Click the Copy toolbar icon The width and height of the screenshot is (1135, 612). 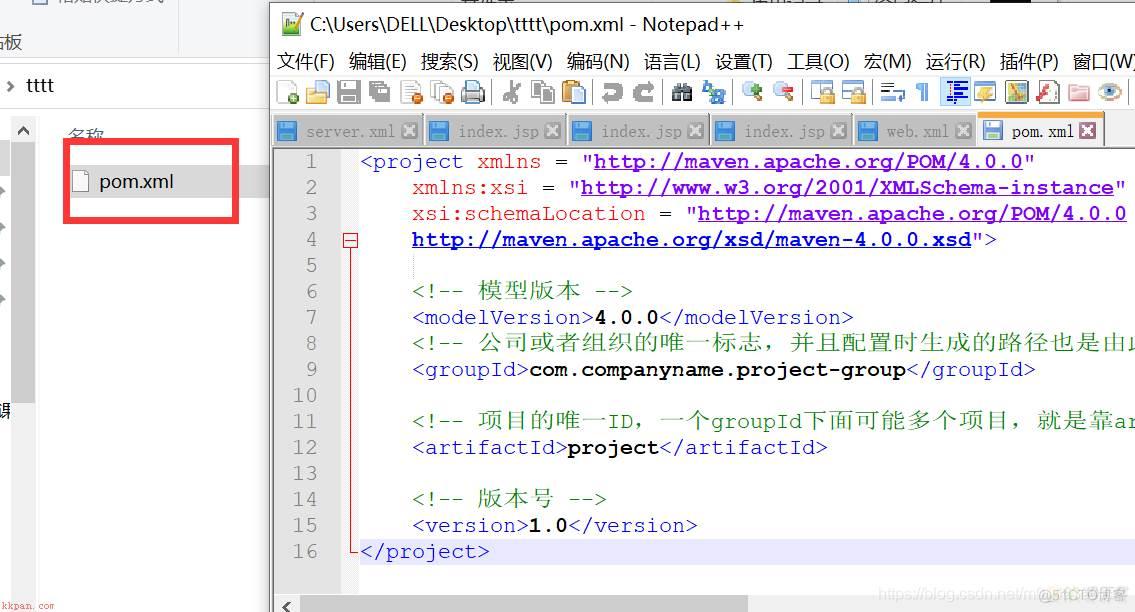pos(542,92)
